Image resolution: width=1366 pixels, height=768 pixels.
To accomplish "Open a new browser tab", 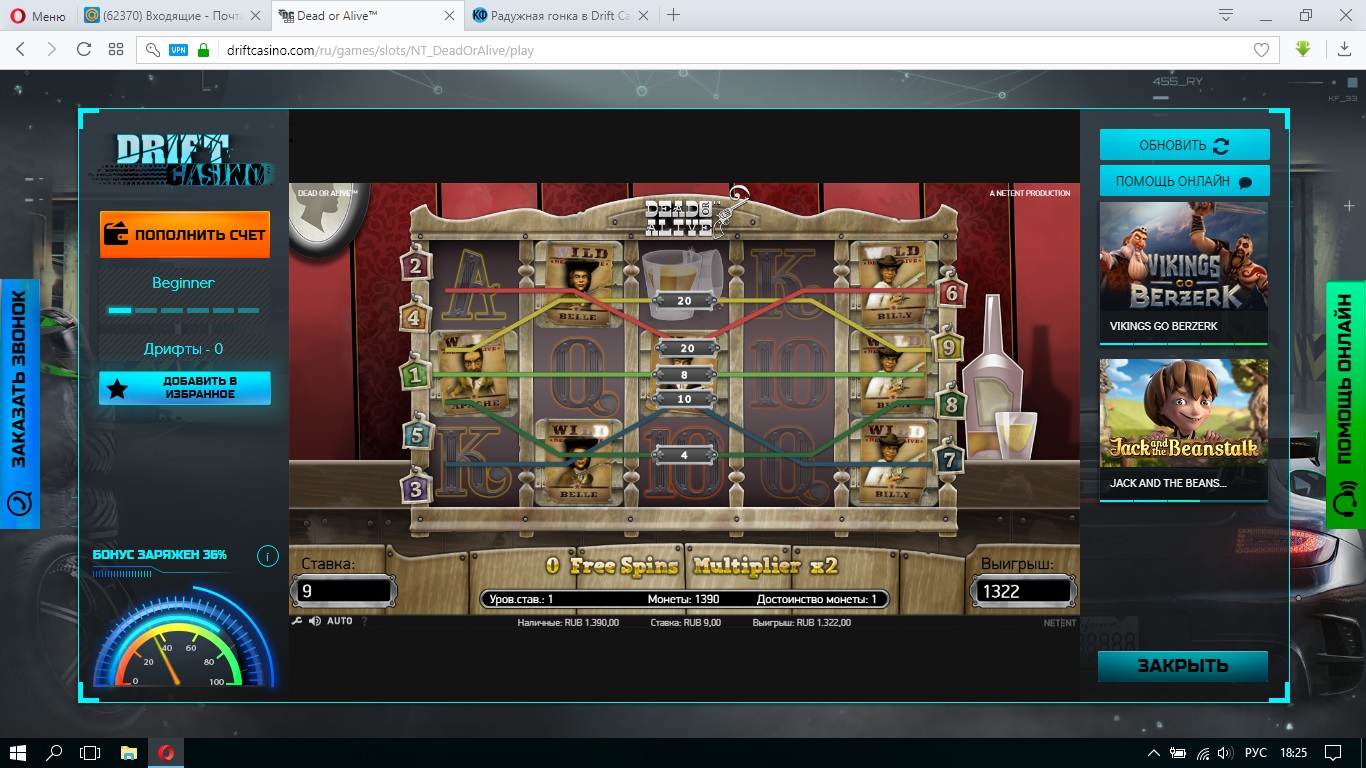I will point(673,15).
